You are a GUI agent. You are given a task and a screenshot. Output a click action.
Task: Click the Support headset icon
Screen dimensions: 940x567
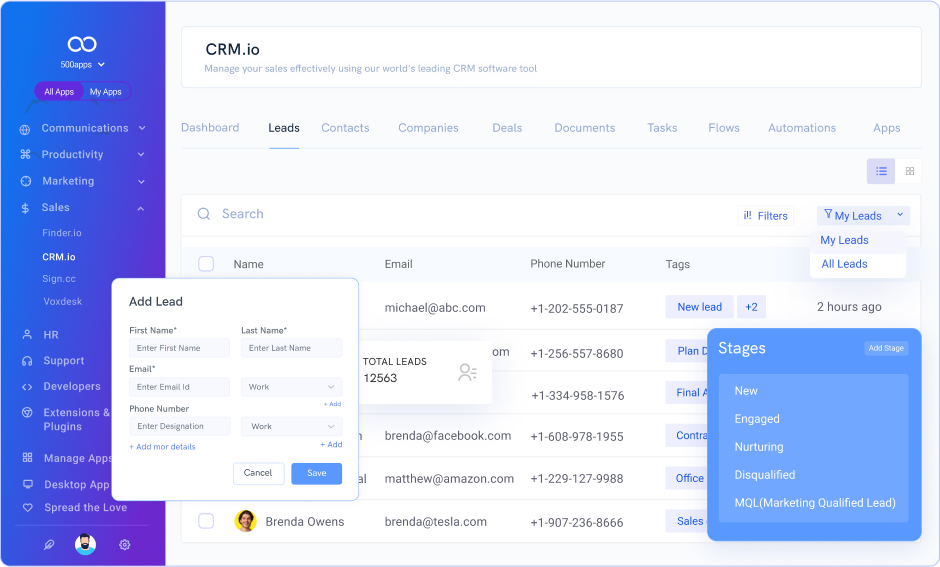click(x=27, y=361)
